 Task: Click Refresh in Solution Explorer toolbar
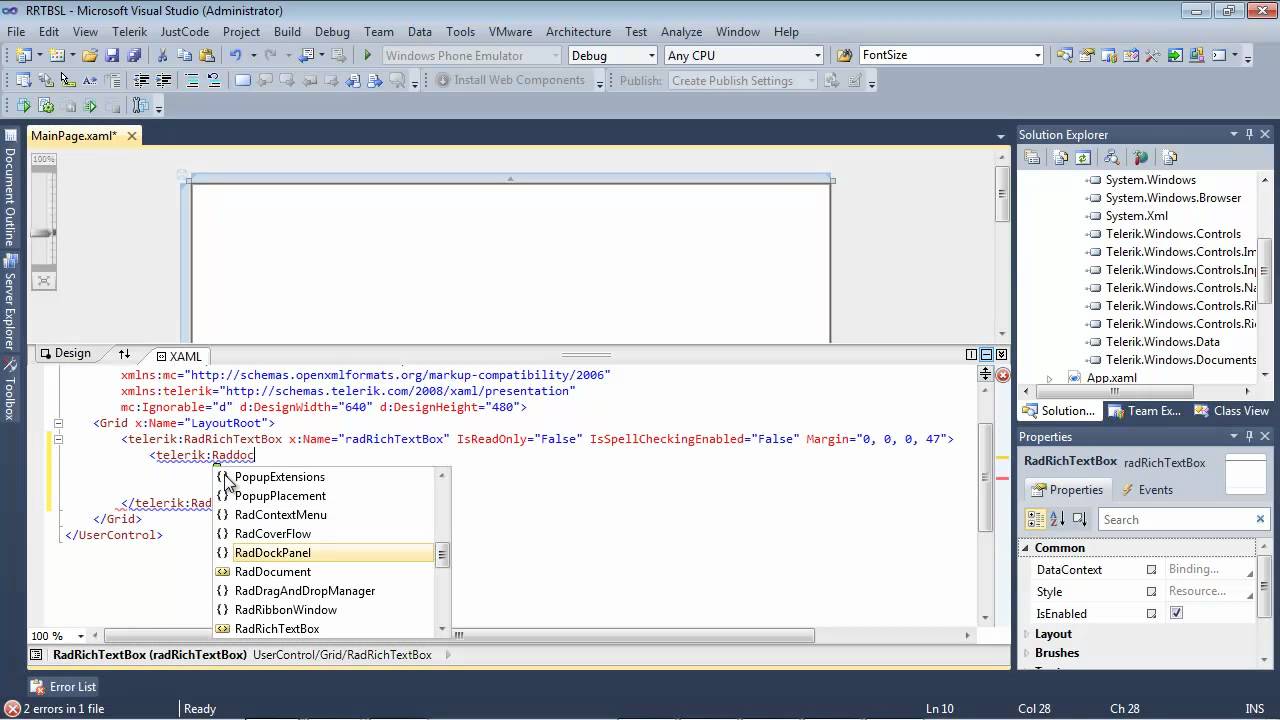click(1083, 158)
